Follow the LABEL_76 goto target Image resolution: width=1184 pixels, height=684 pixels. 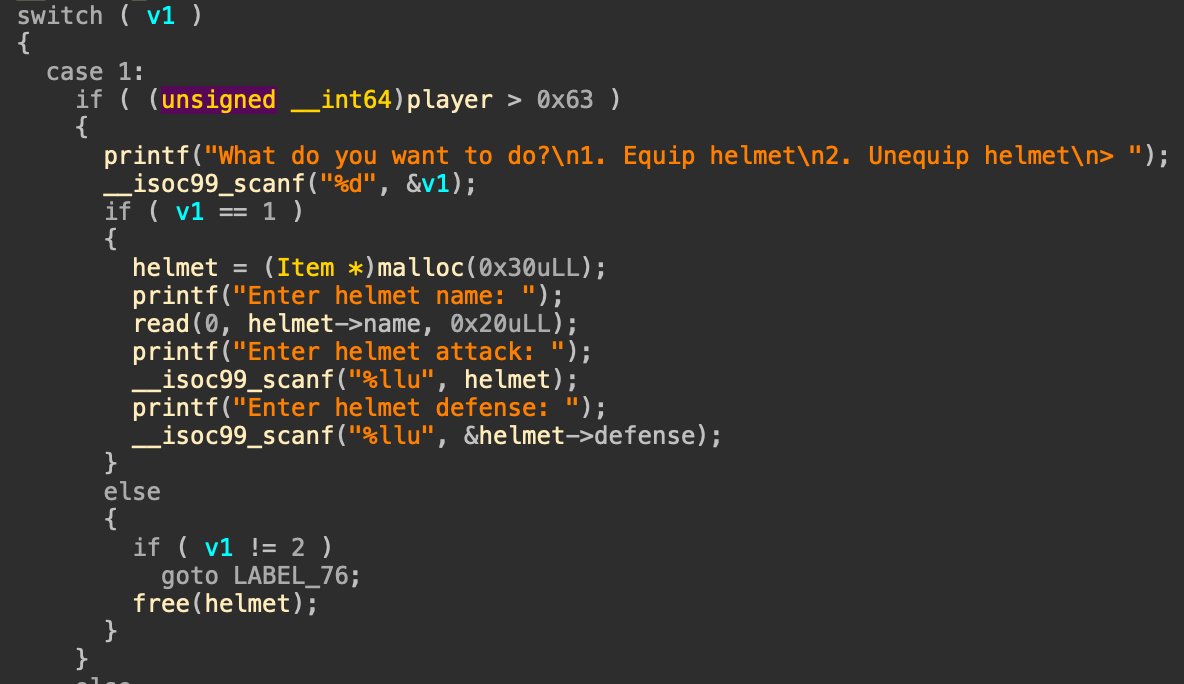(297, 575)
